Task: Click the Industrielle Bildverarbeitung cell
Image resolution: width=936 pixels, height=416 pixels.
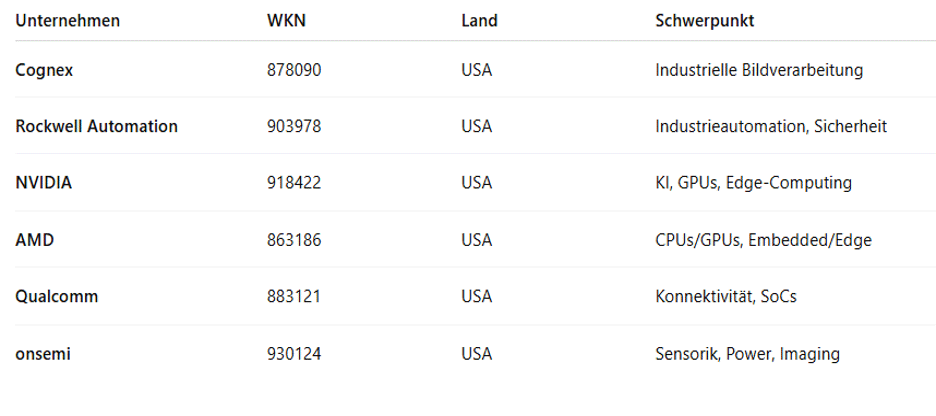Action: [x=759, y=70]
